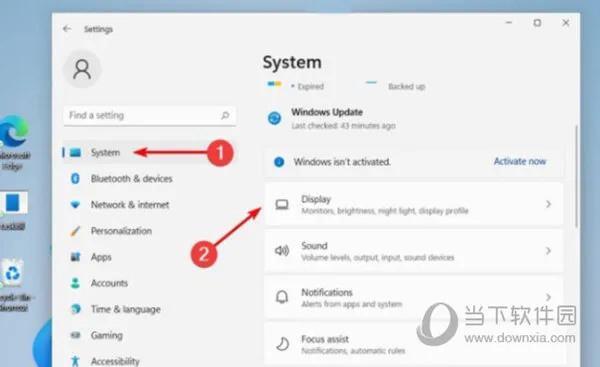This screenshot has width=600, height=367.
Task: Select the blue file desktop icon
Action: click(x=13, y=210)
